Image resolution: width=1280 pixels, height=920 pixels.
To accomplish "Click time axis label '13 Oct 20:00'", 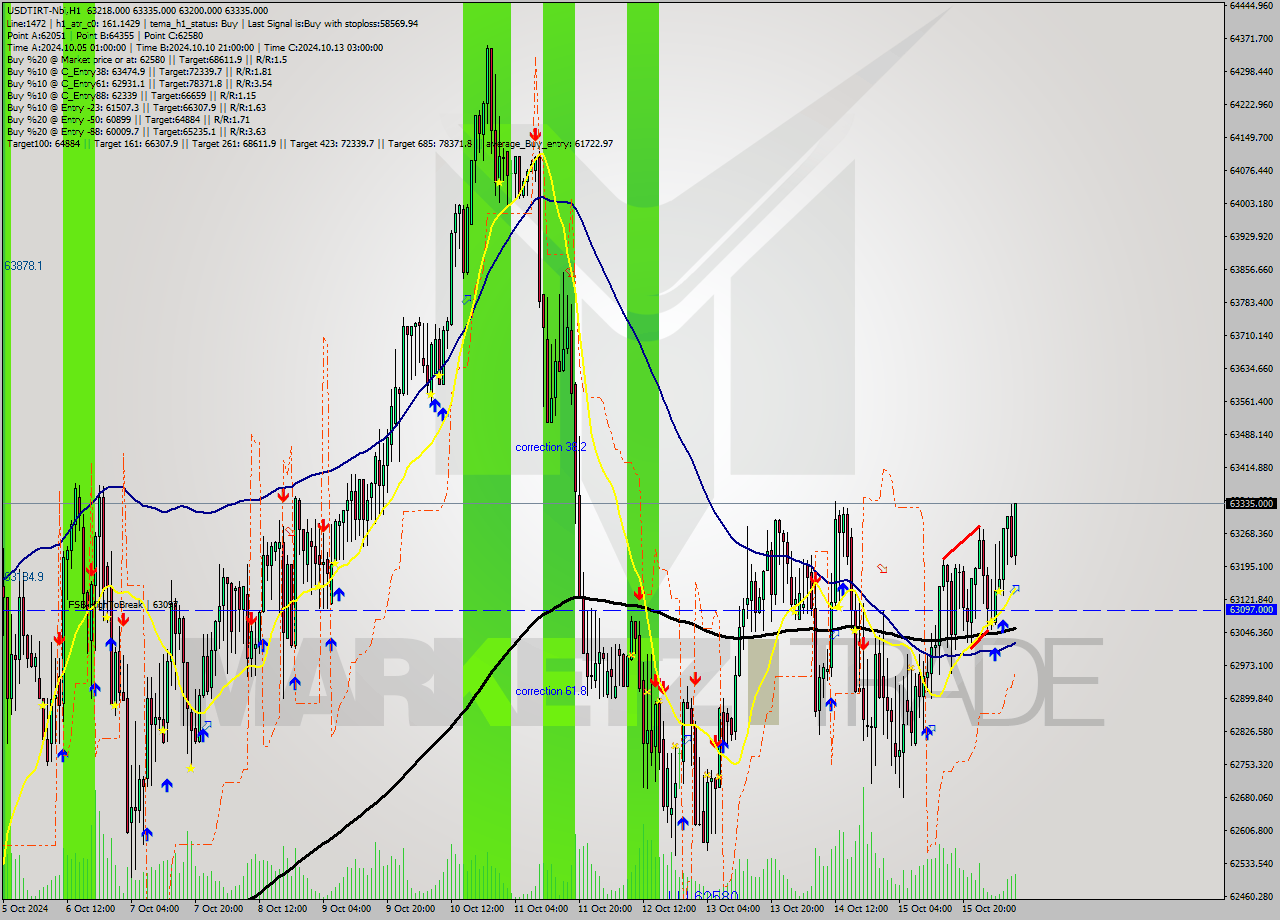I will (x=797, y=909).
